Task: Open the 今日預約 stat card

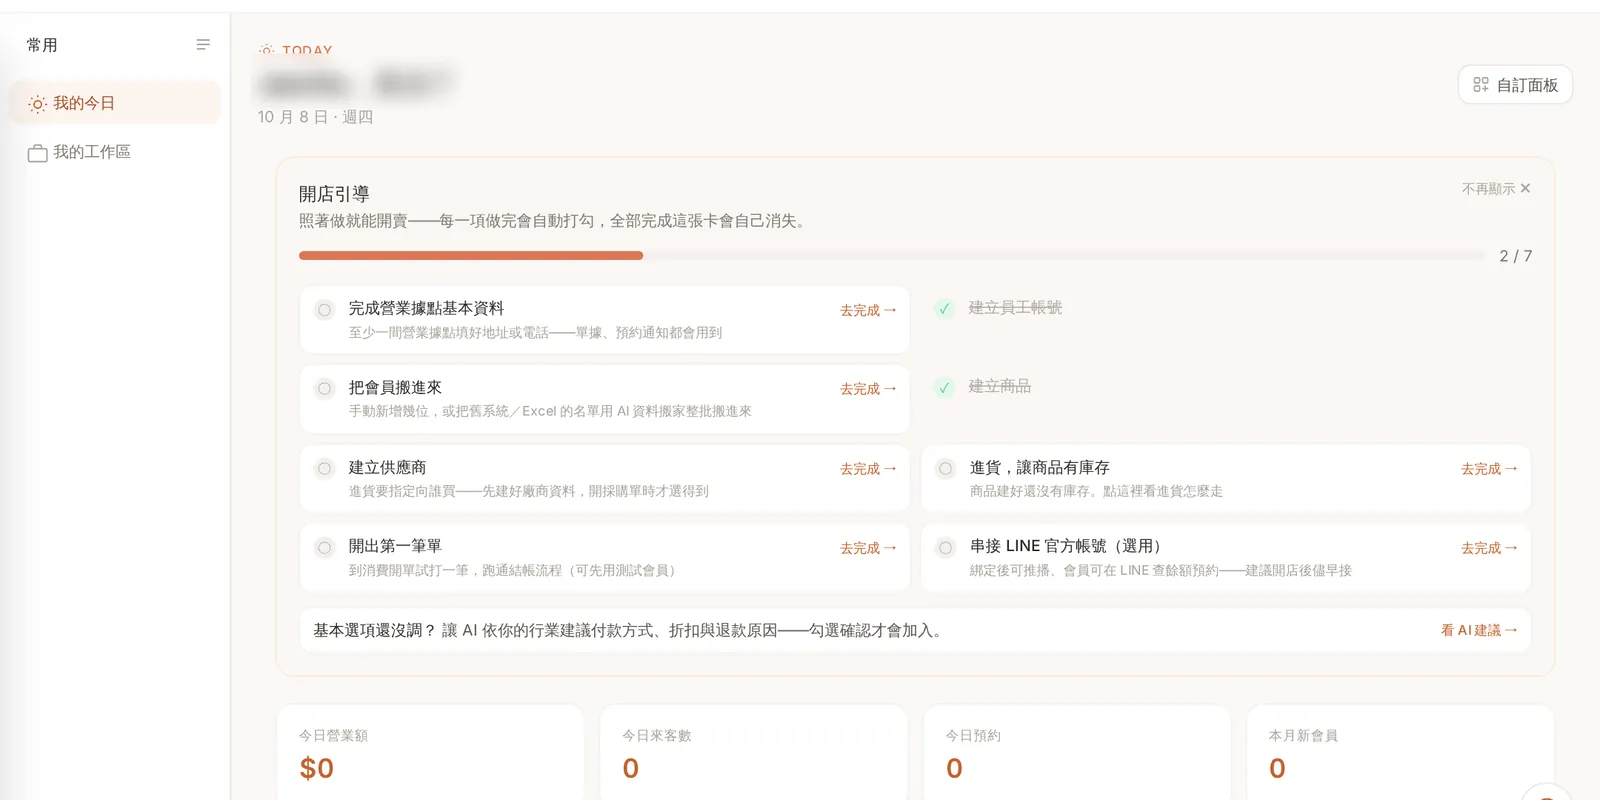Action: [1077, 752]
